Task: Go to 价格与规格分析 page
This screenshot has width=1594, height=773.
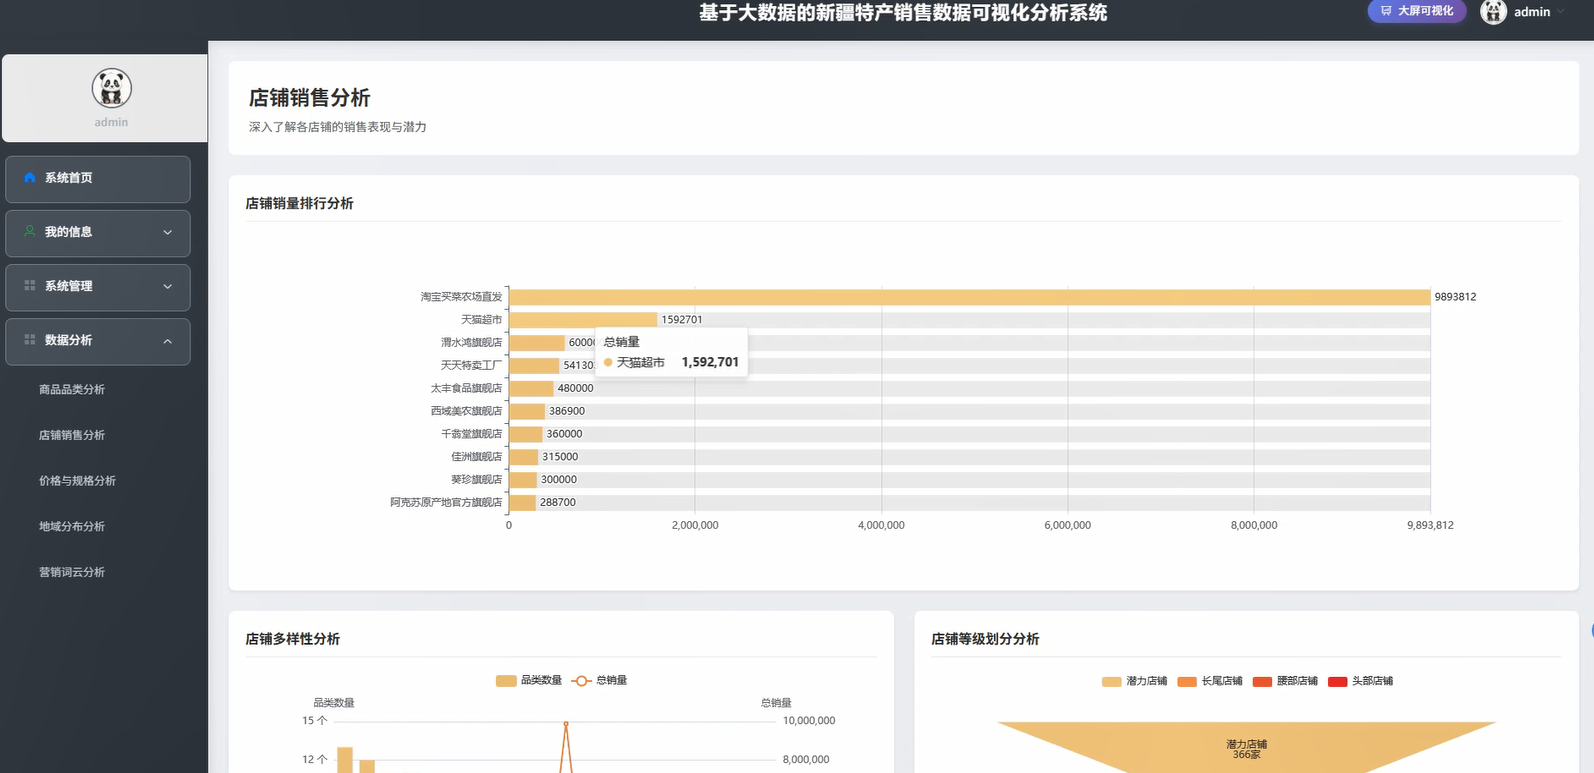Action: click(x=77, y=481)
